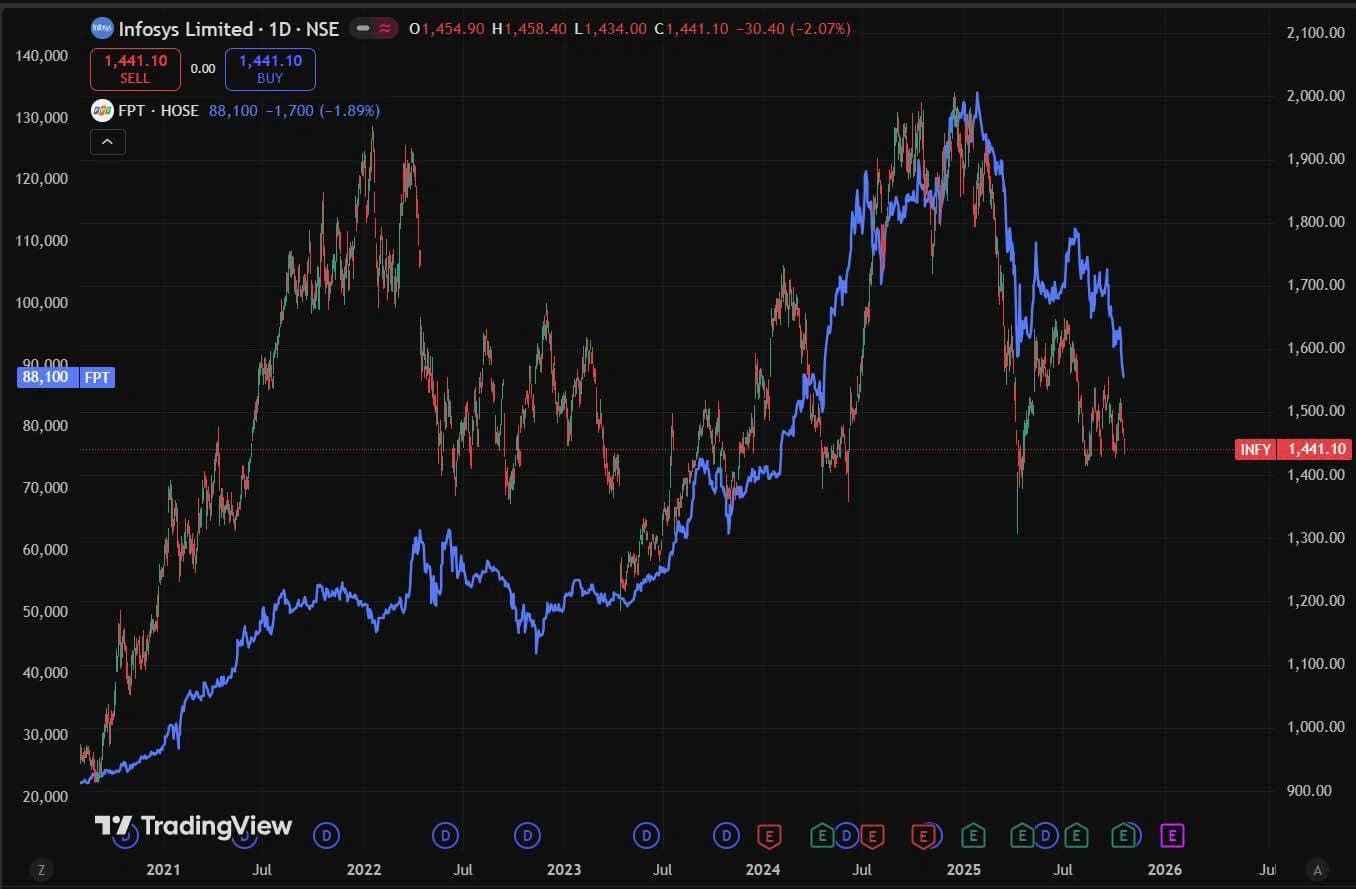Click the FPT change -1,700 (-1.89%)

(x=322, y=110)
